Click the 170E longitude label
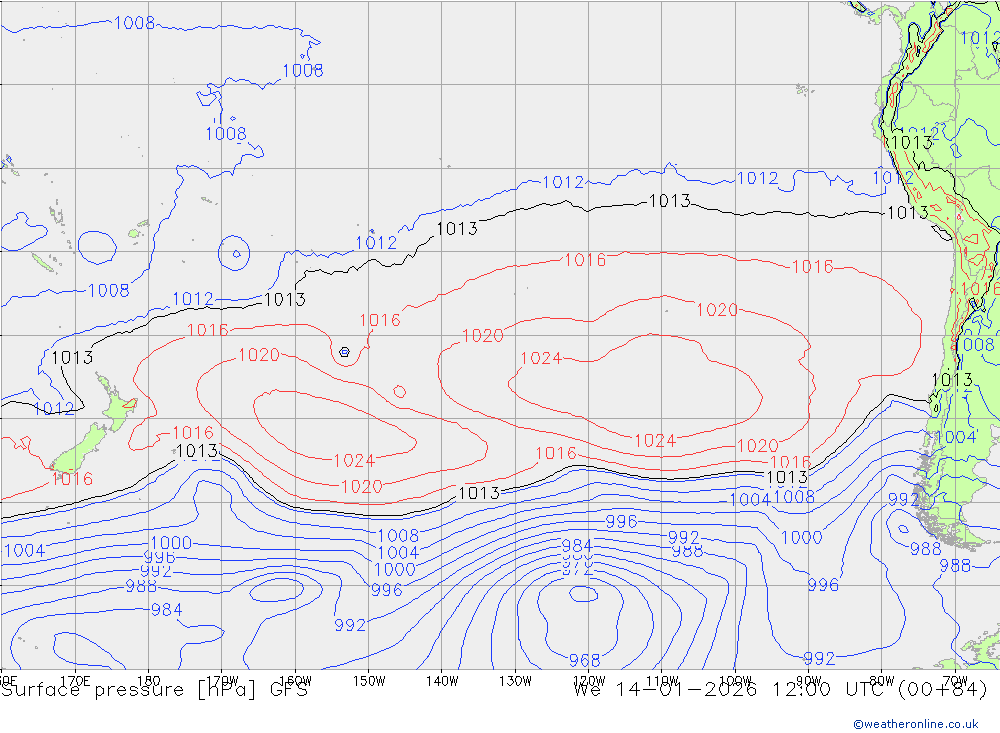1000x733 pixels. click(75, 681)
